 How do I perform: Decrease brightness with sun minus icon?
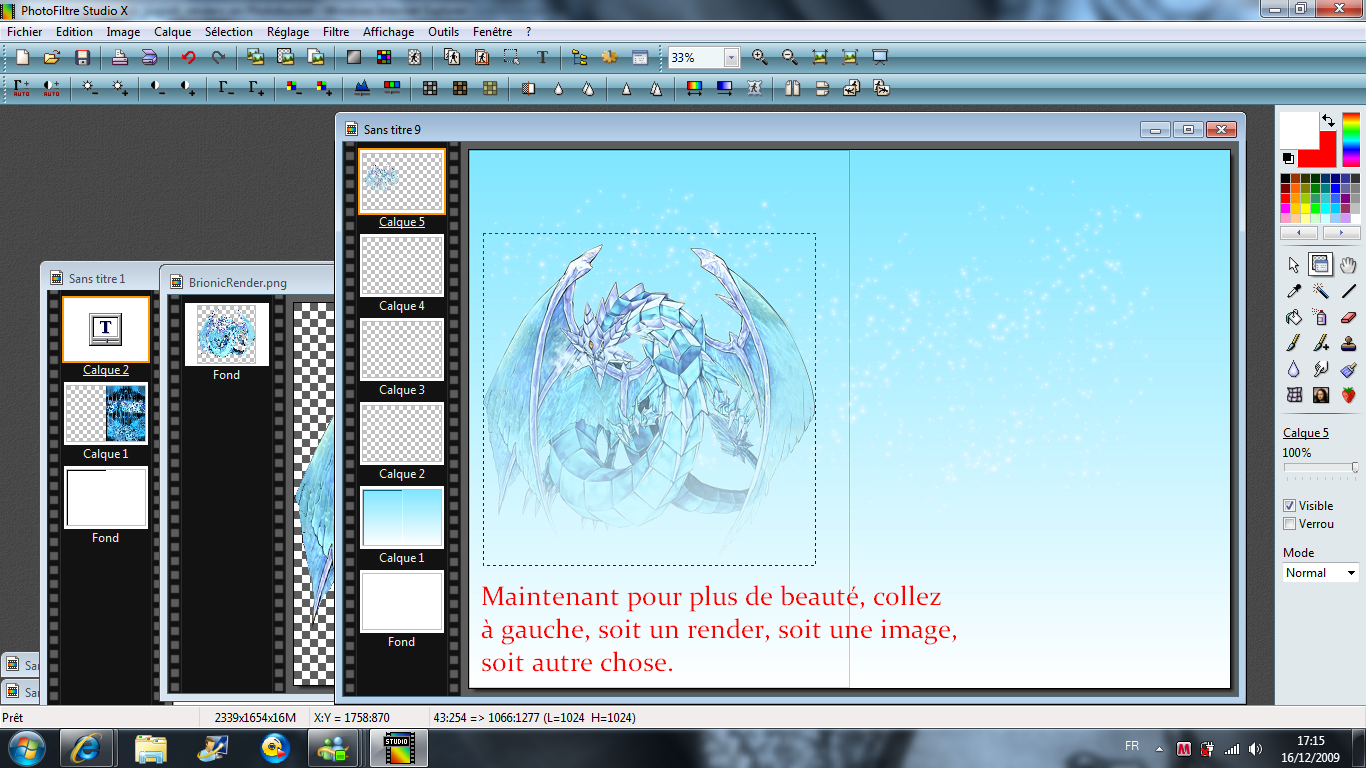click(90, 88)
